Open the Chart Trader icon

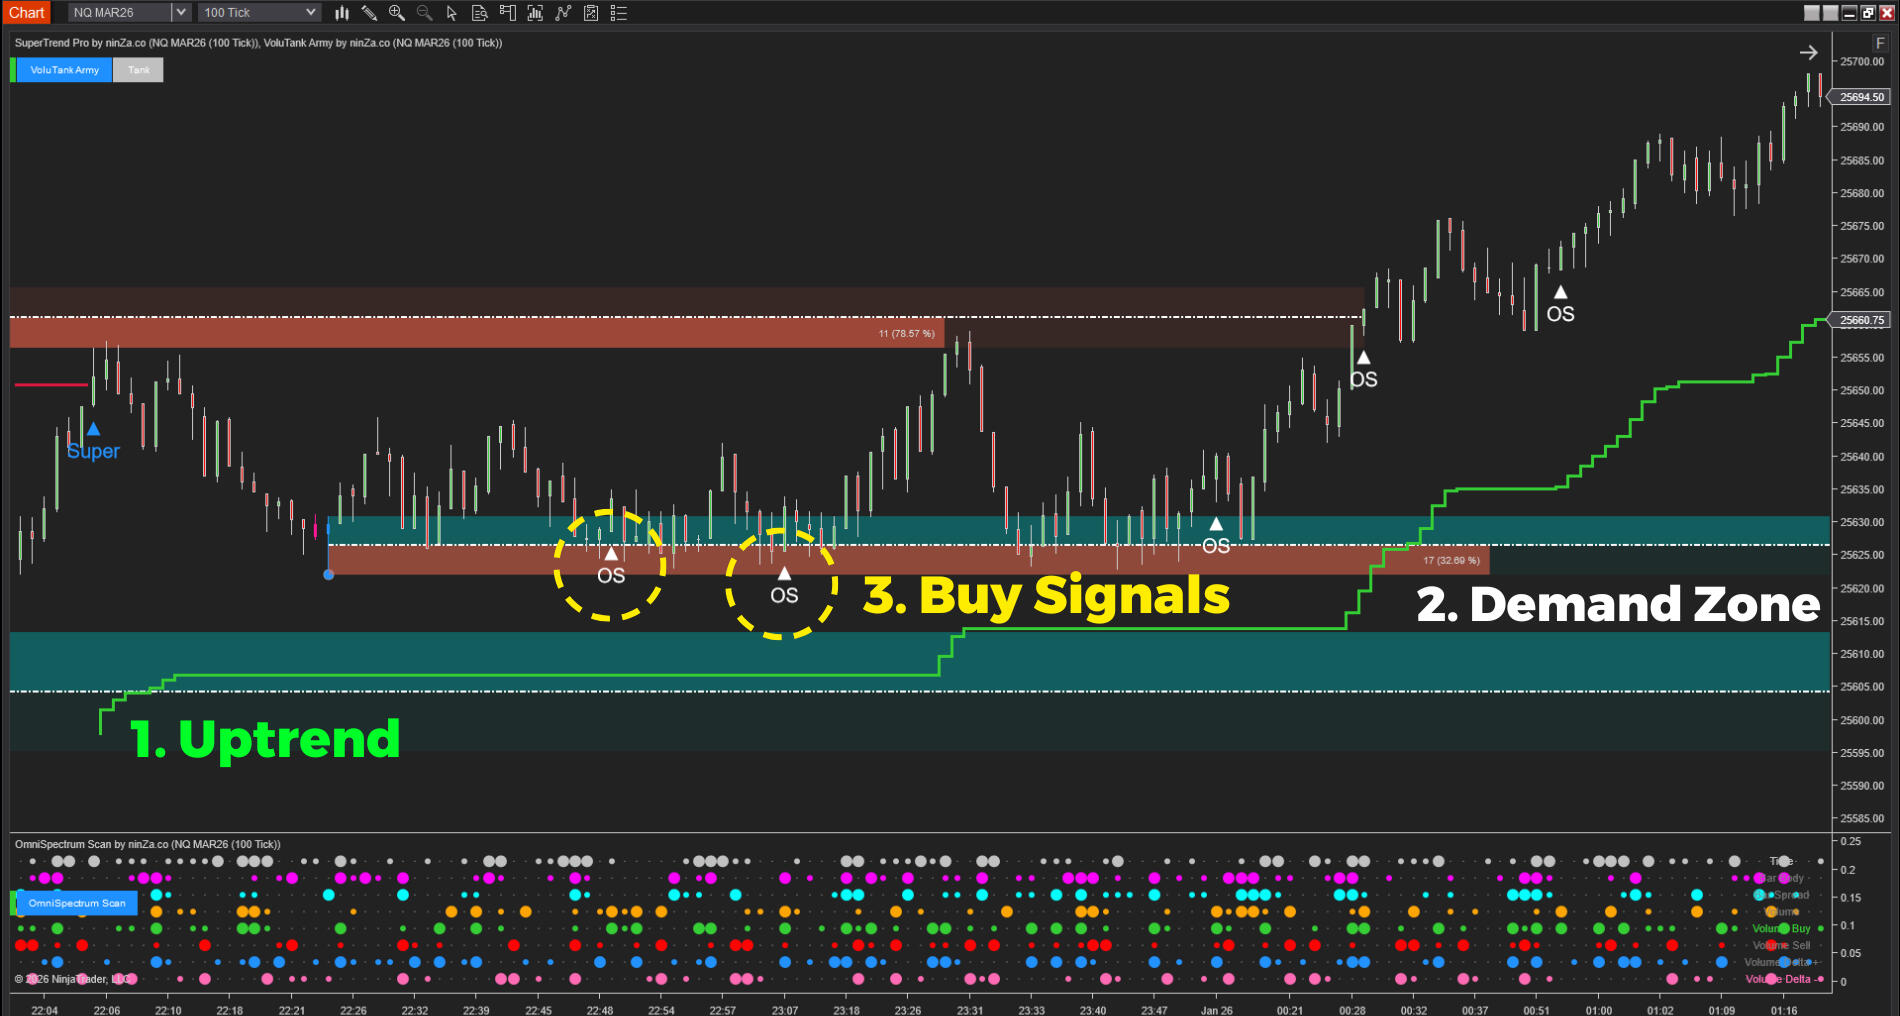[x=508, y=13]
